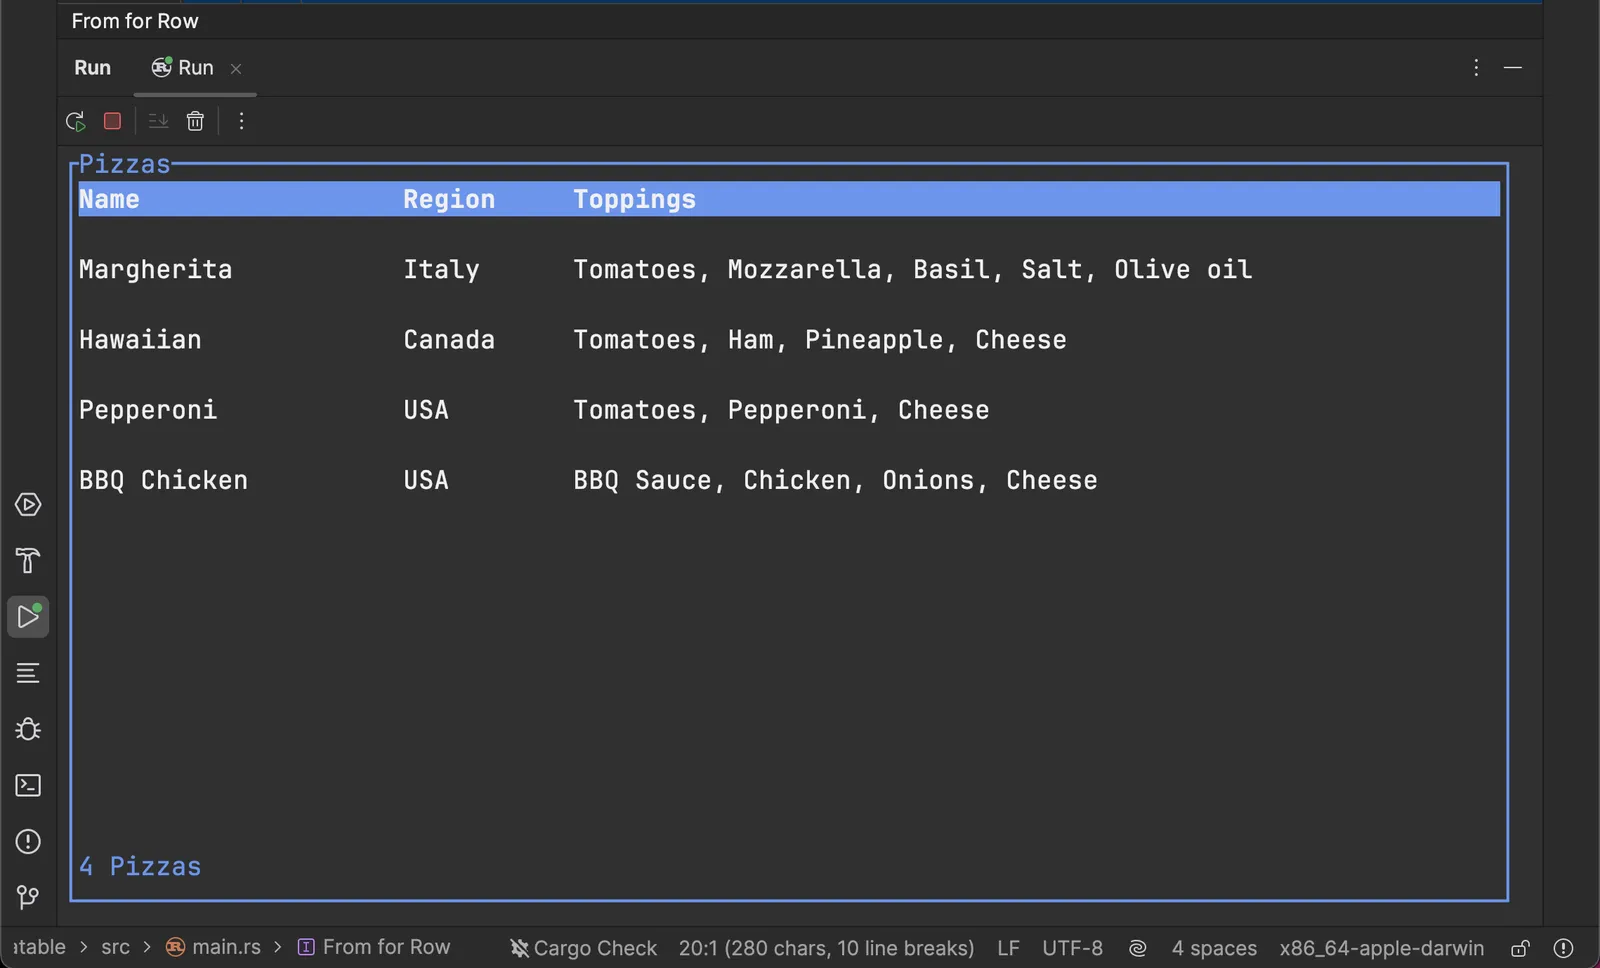1600x968 pixels.
Task: Click the src breadcrumb
Action: click(x=115, y=947)
